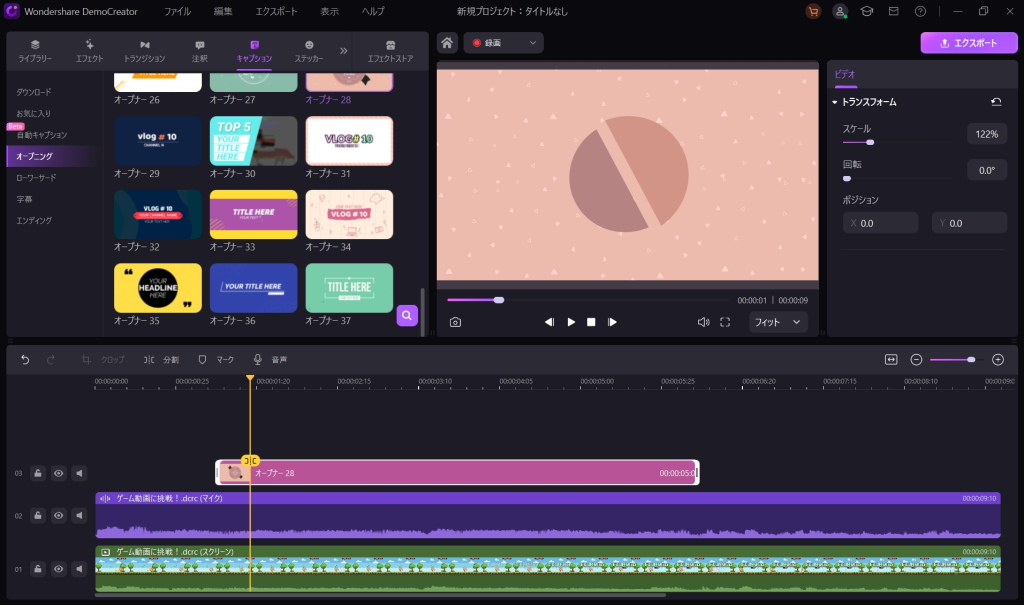Image resolution: width=1024 pixels, height=605 pixels.
Task: Select the ローワーサード category
Action: [x=36, y=178]
